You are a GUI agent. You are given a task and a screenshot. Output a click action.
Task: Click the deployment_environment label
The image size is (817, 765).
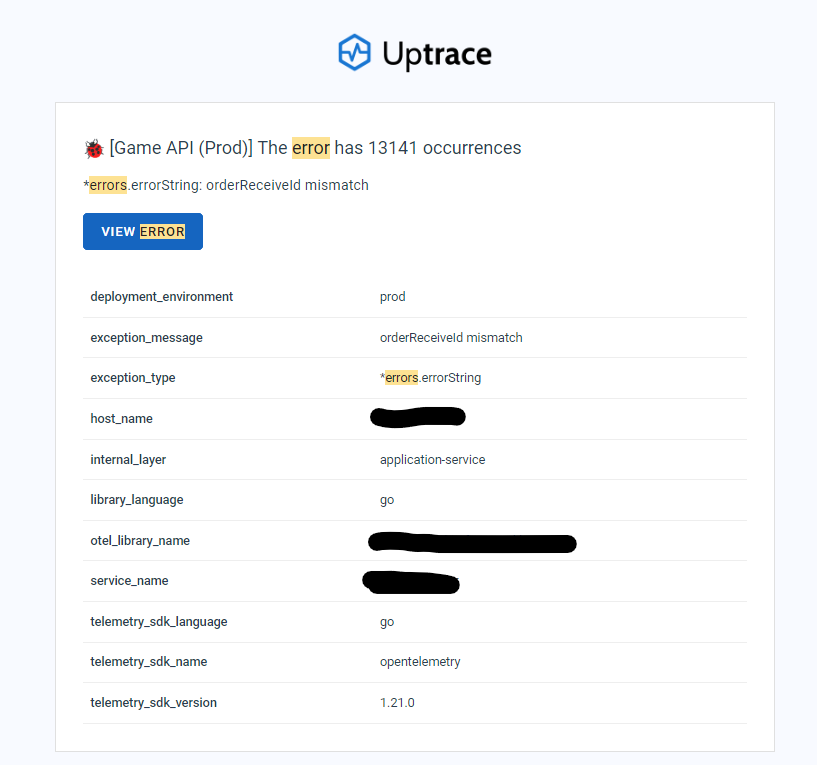[x=162, y=297]
